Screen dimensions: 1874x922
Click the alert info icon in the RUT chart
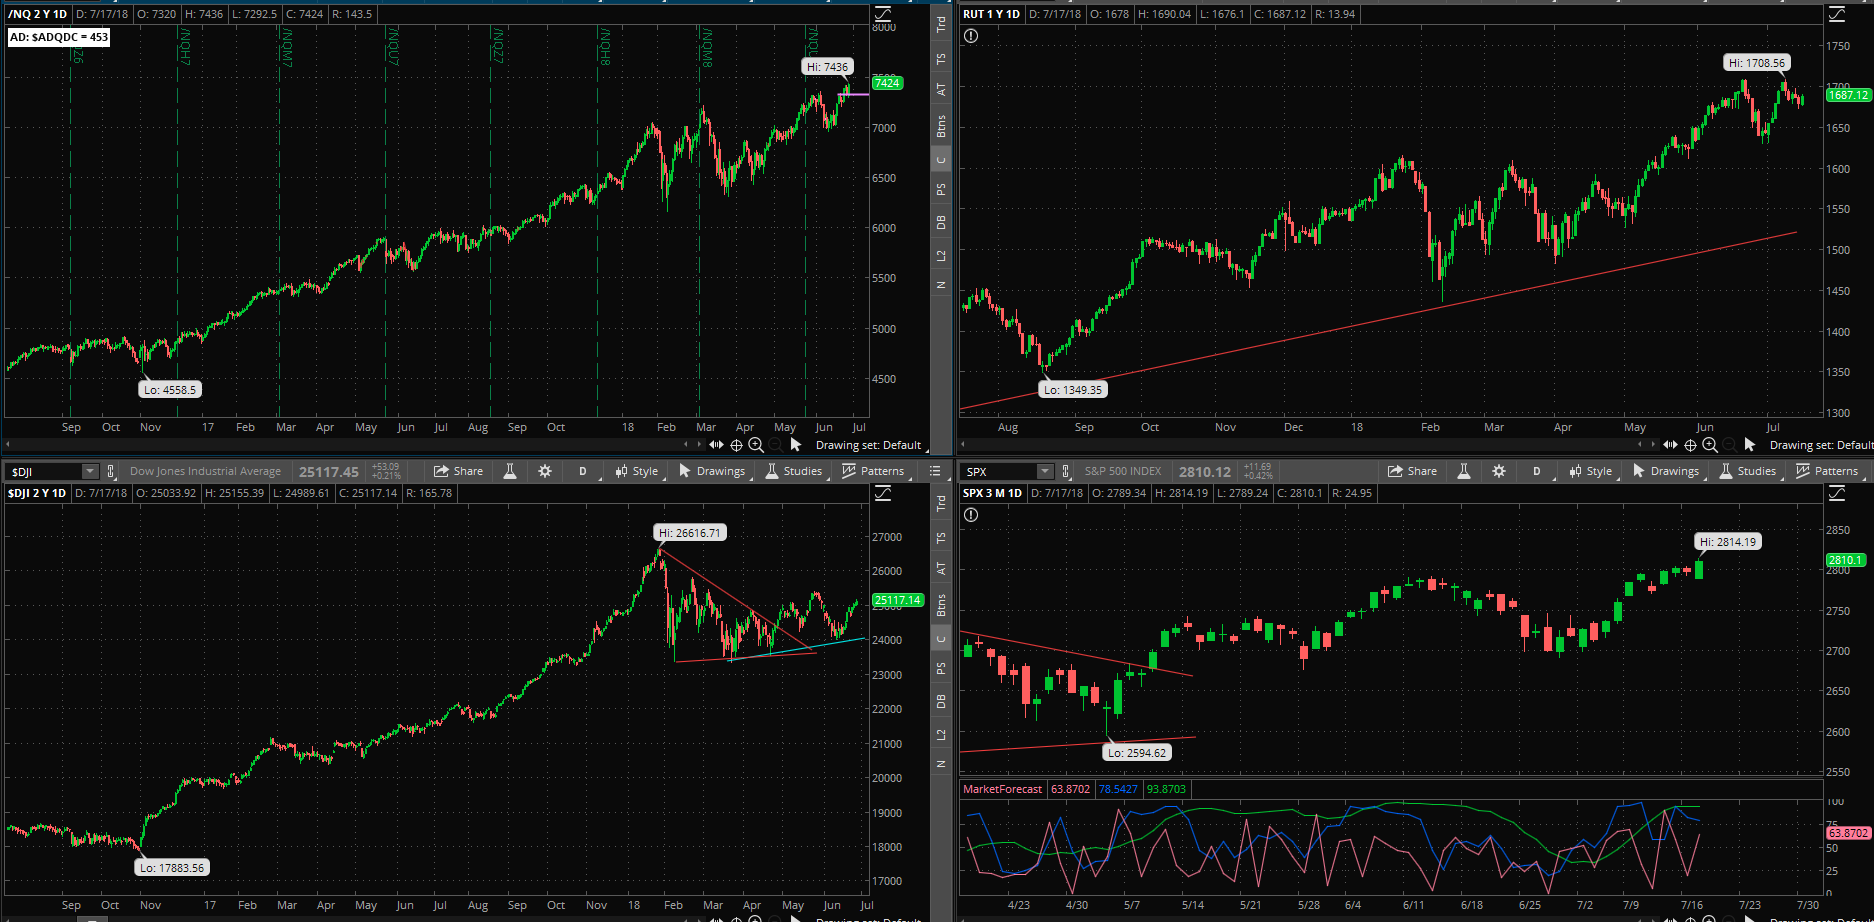click(971, 36)
